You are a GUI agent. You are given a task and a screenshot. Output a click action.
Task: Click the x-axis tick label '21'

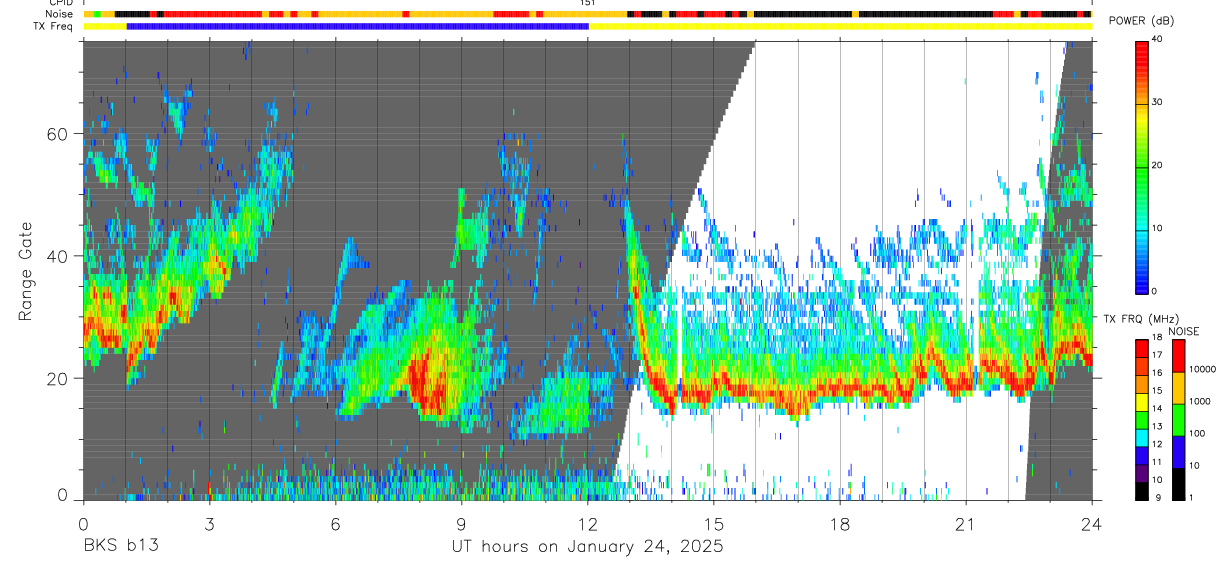pos(966,523)
